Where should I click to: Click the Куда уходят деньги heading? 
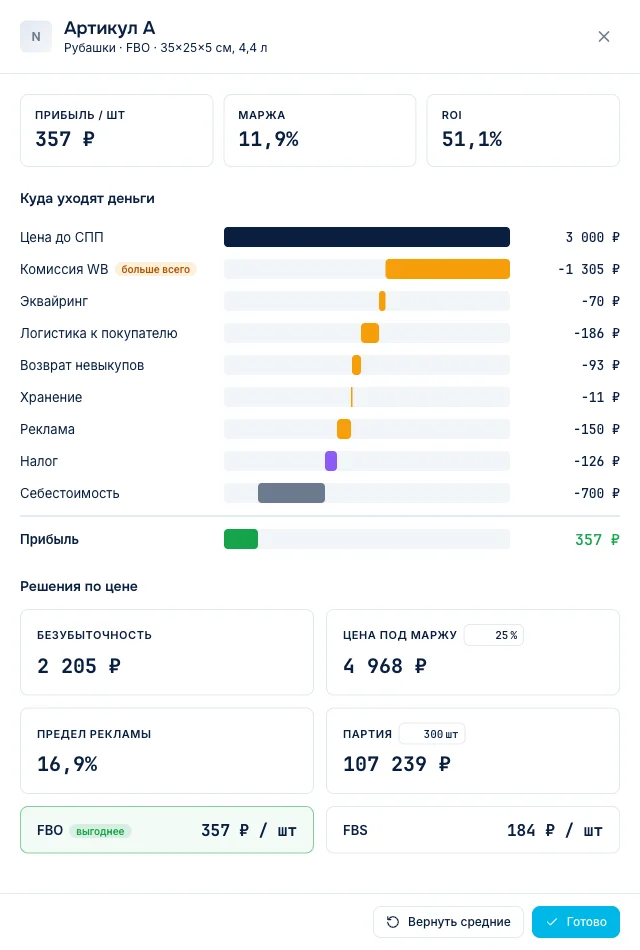click(x=87, y=199)
